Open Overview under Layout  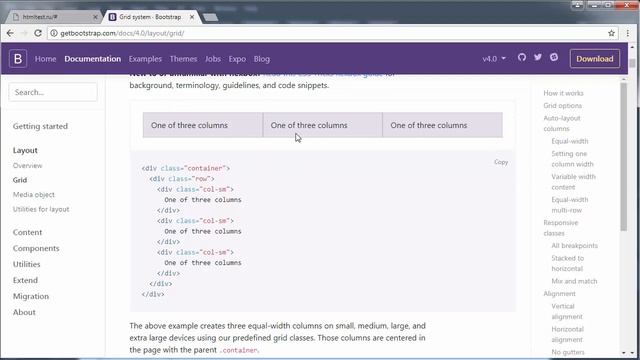point(27,165)
